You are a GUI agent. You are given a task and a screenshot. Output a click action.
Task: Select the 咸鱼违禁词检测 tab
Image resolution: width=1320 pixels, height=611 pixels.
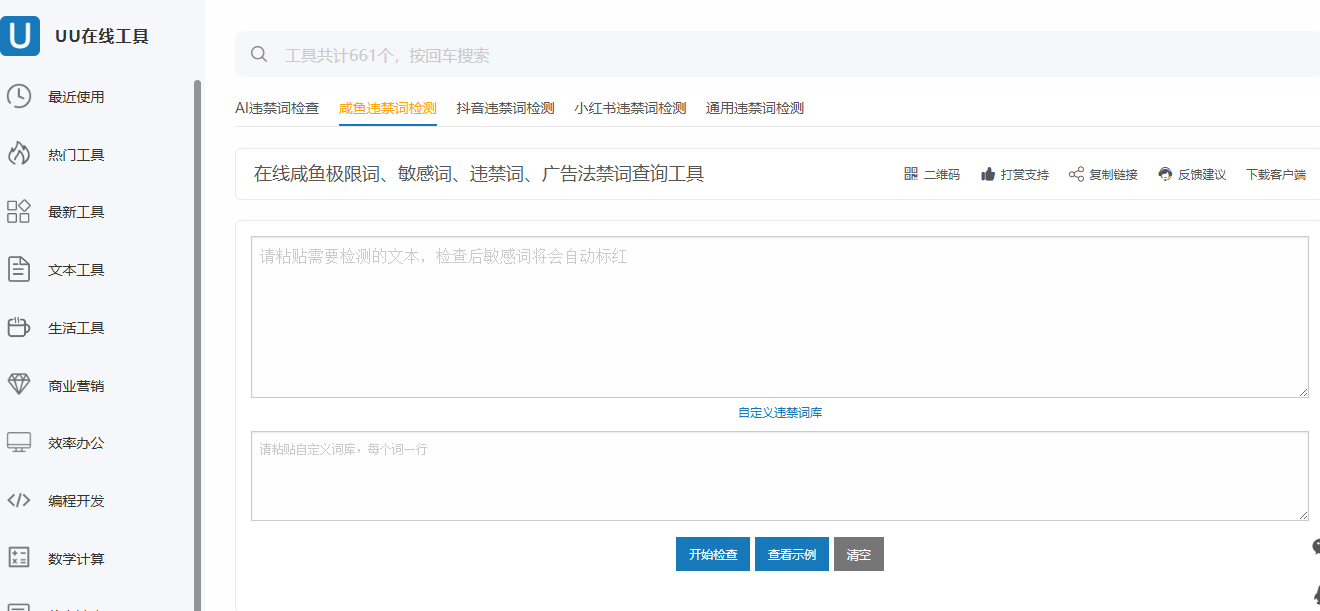point(388,108)
